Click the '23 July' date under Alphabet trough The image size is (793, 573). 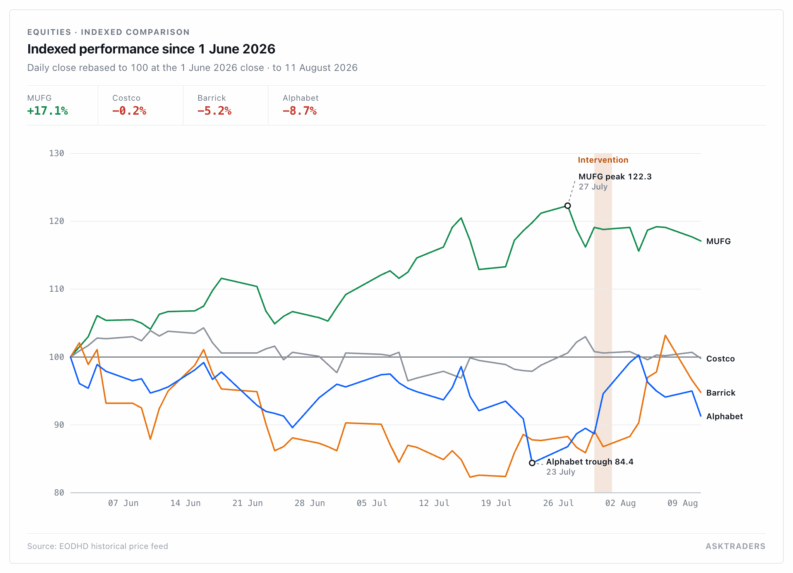[x=560, y=472]
